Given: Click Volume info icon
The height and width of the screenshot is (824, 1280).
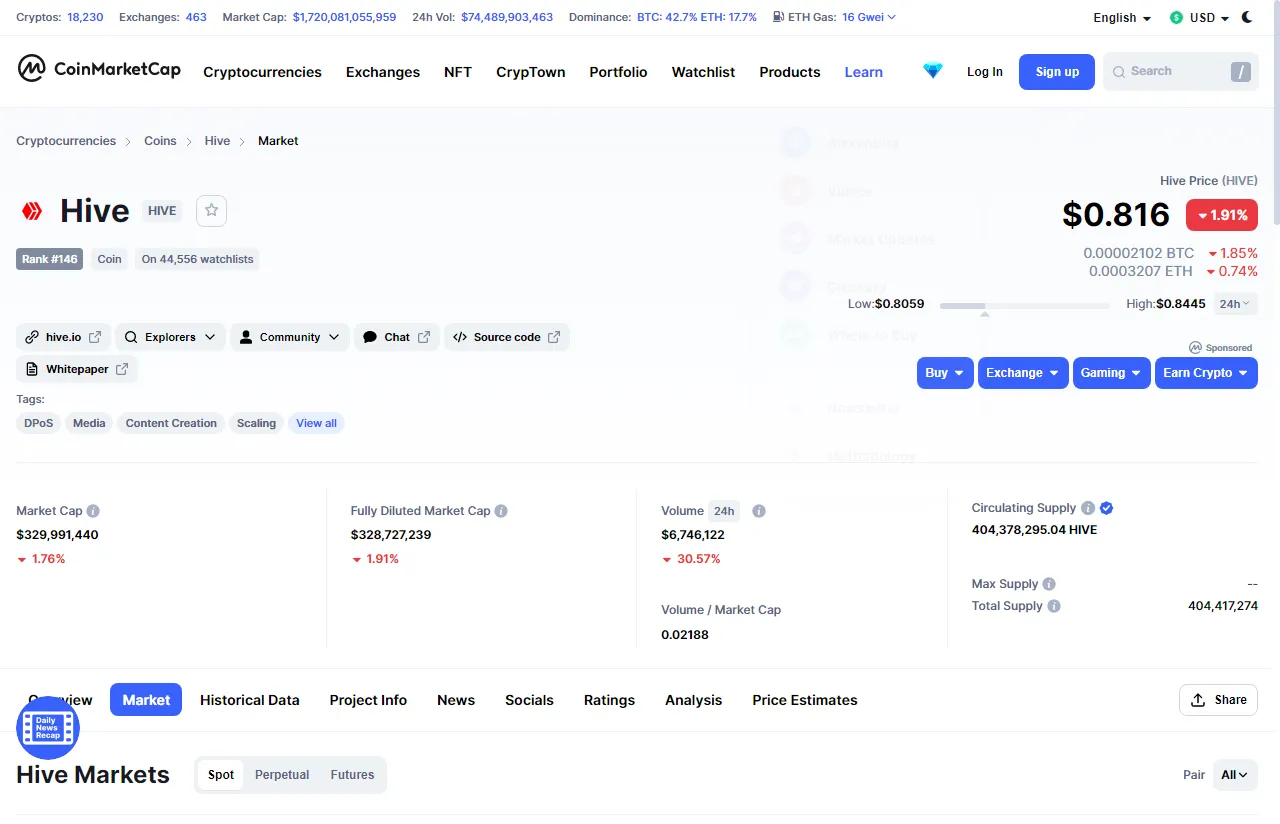Looking at the screenshot, I should 759,511.
